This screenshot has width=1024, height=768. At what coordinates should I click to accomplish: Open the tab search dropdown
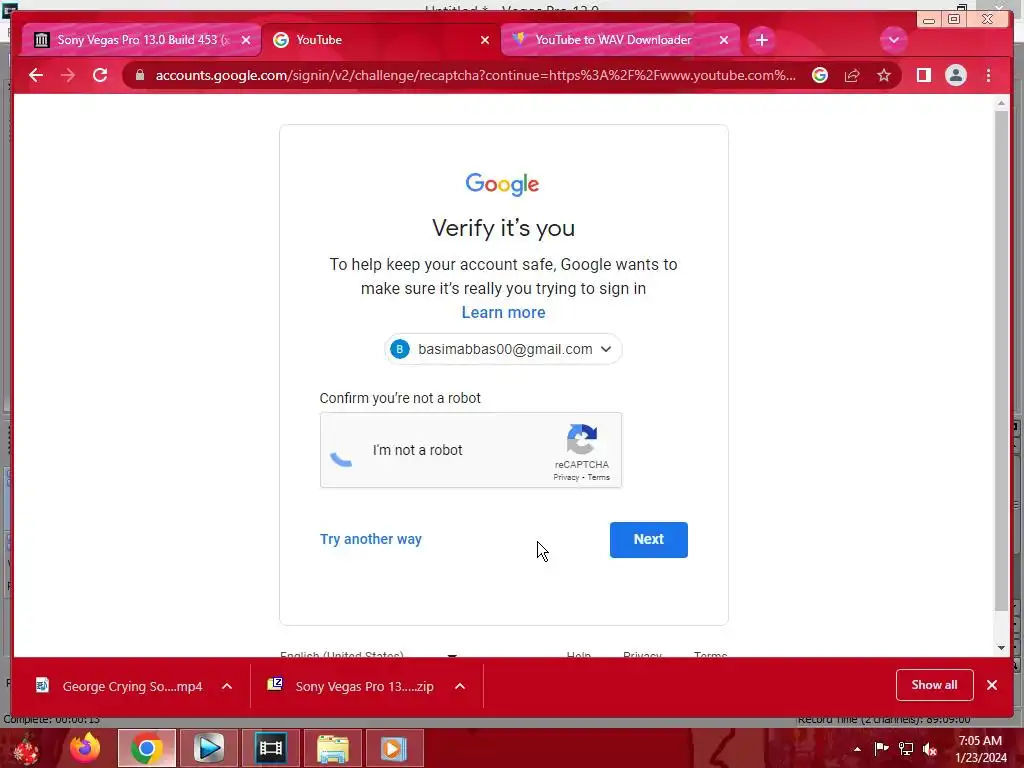tap(893, 40)
